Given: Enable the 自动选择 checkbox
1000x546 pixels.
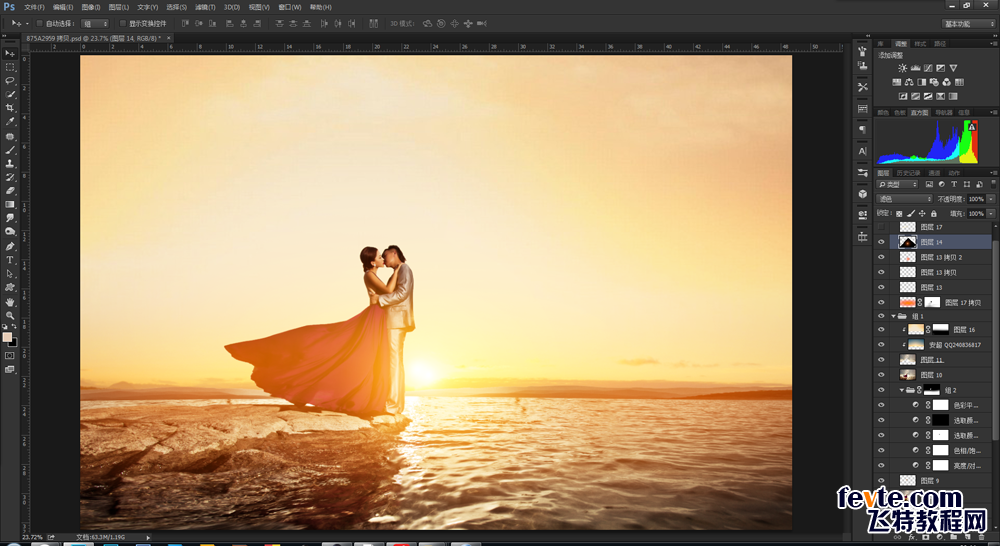Looking at the screenshot, I should (x=40, y=24).
